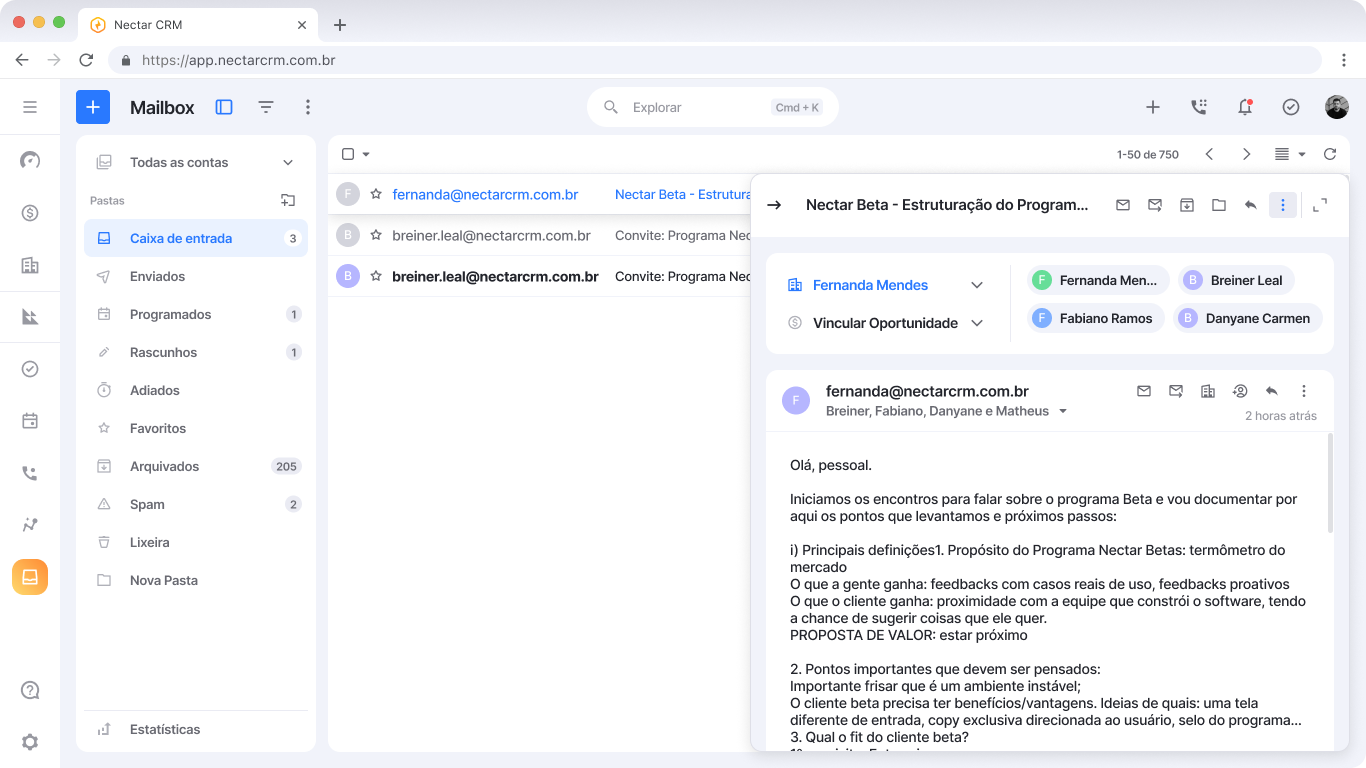This screenshot has height=768, width=1366.
Task: Open the Rascunhos folder
Action: (x=196, y=352)
